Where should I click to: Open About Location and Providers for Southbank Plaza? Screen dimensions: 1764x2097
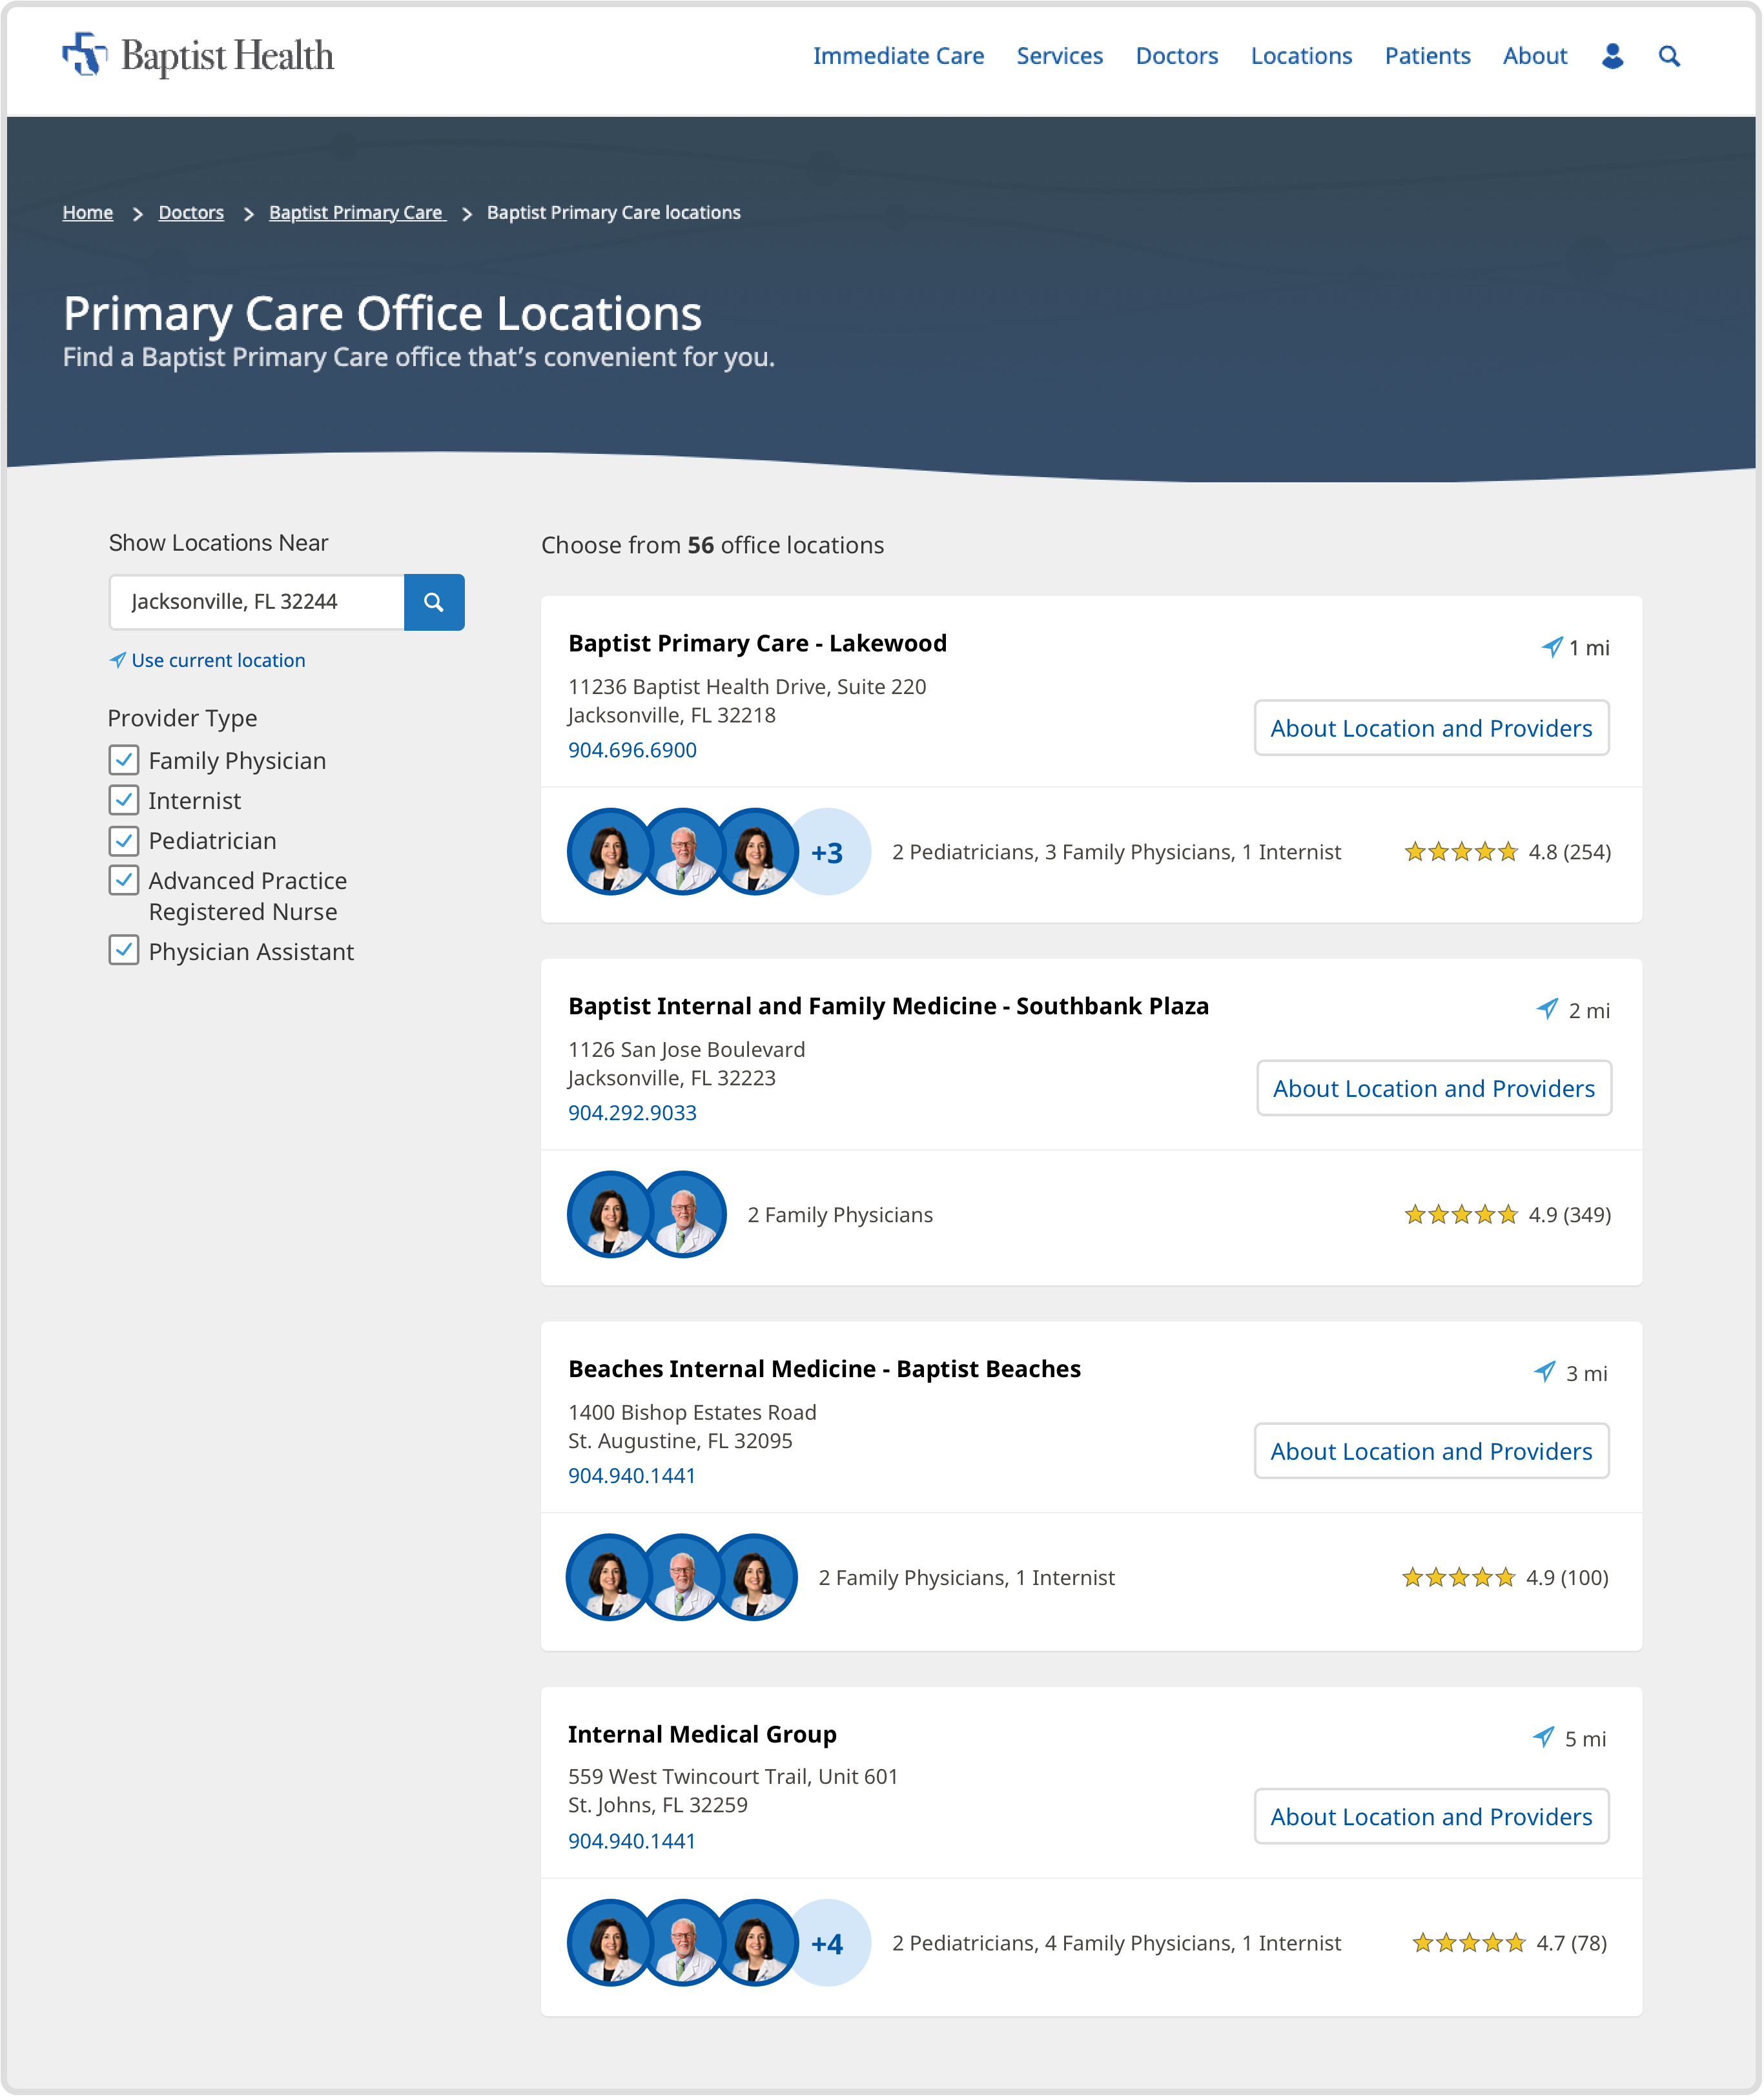tap(1434, 1088)
